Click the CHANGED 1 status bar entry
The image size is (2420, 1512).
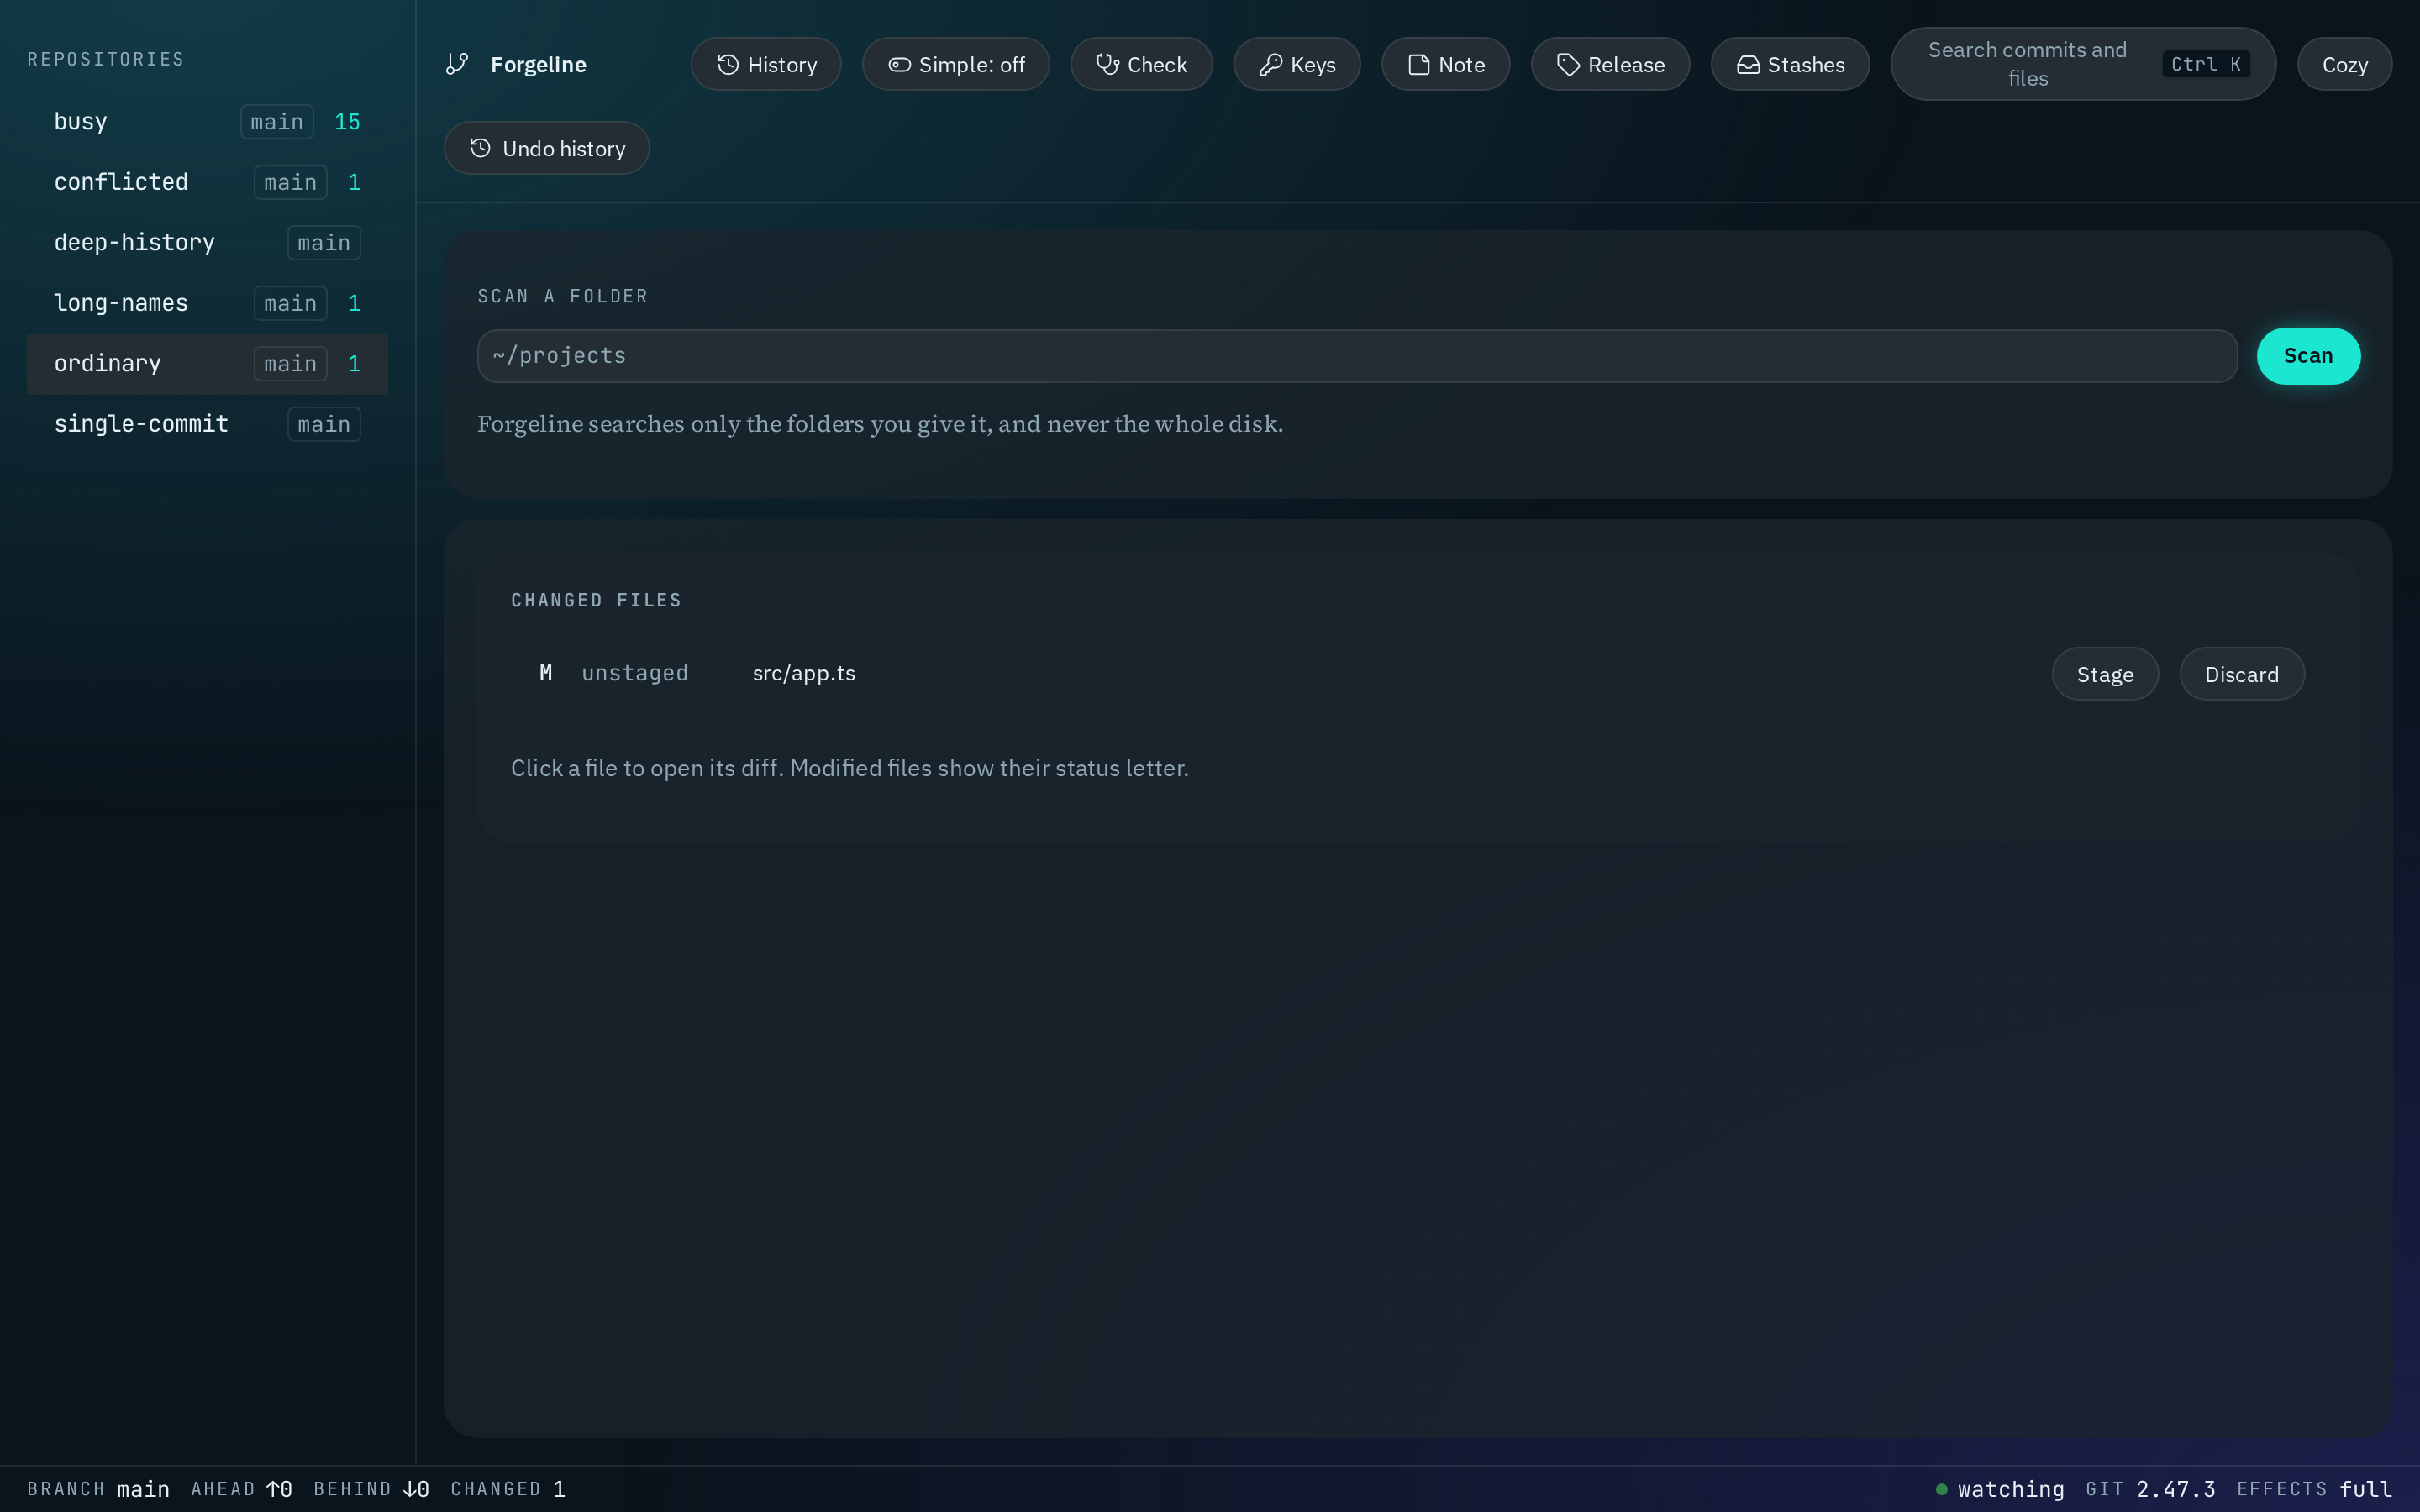(508, 1489)
